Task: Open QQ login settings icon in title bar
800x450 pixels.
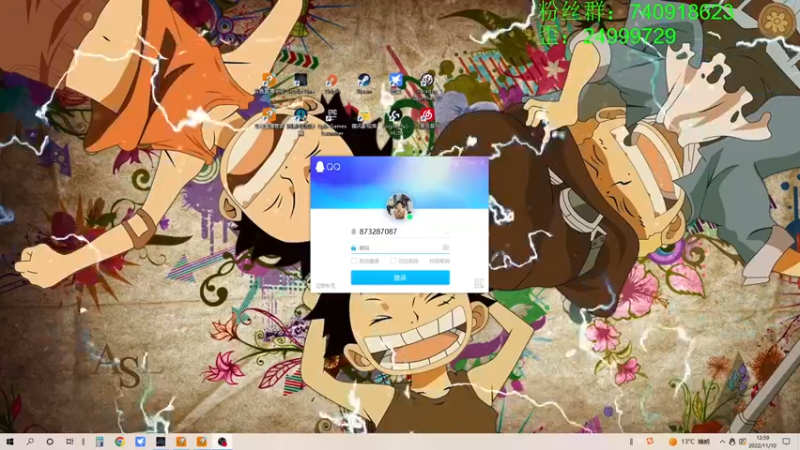Action: point(457,163)
